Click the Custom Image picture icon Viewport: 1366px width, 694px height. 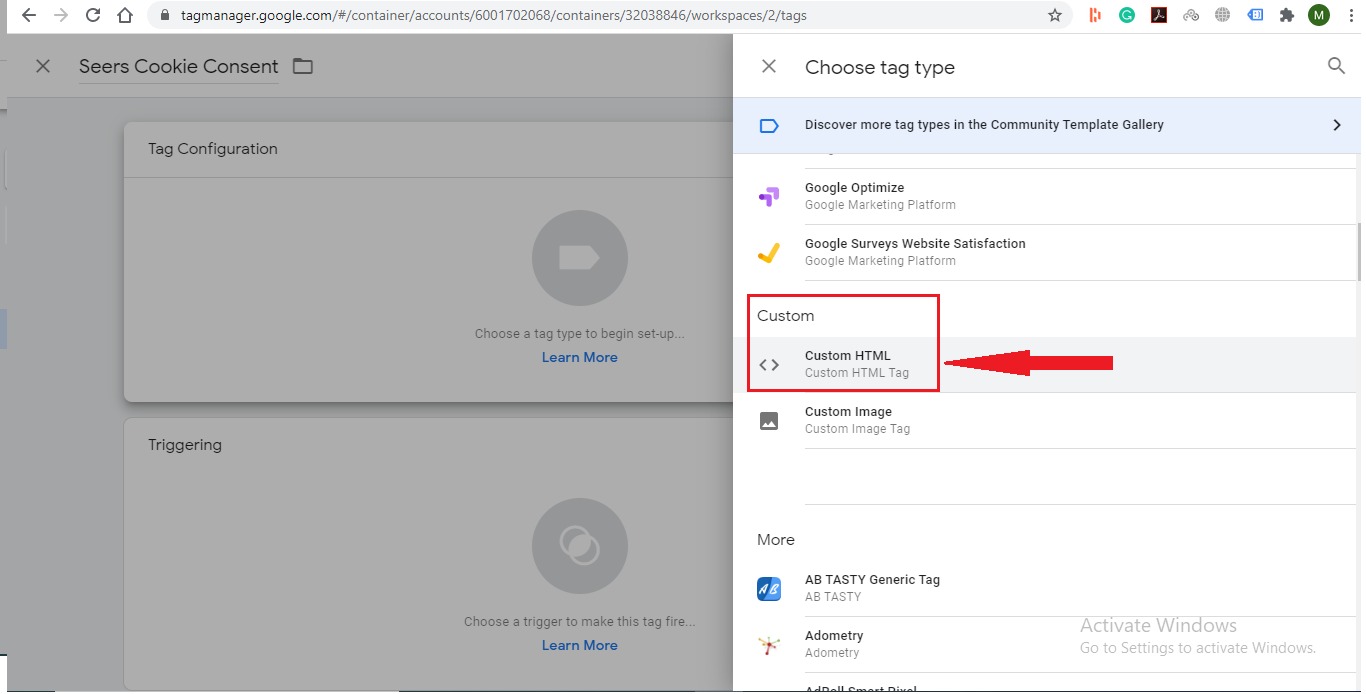769,421
